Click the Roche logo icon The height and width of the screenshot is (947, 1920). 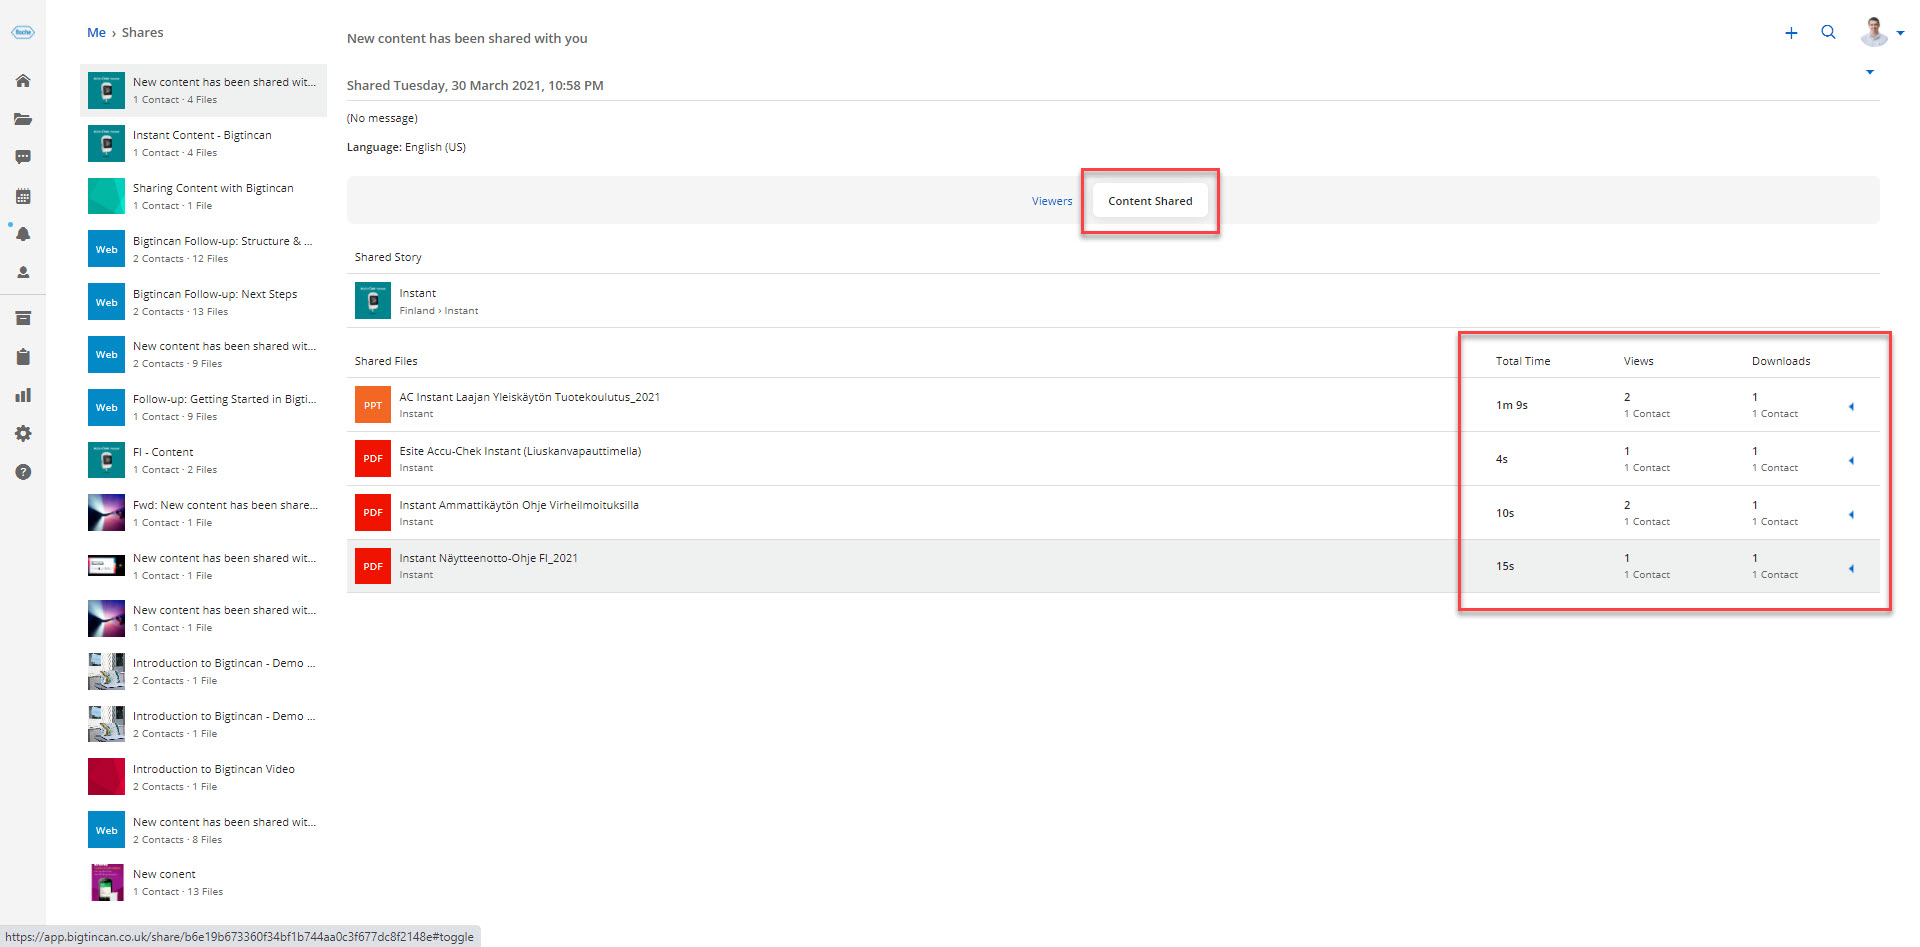point(22,33)
